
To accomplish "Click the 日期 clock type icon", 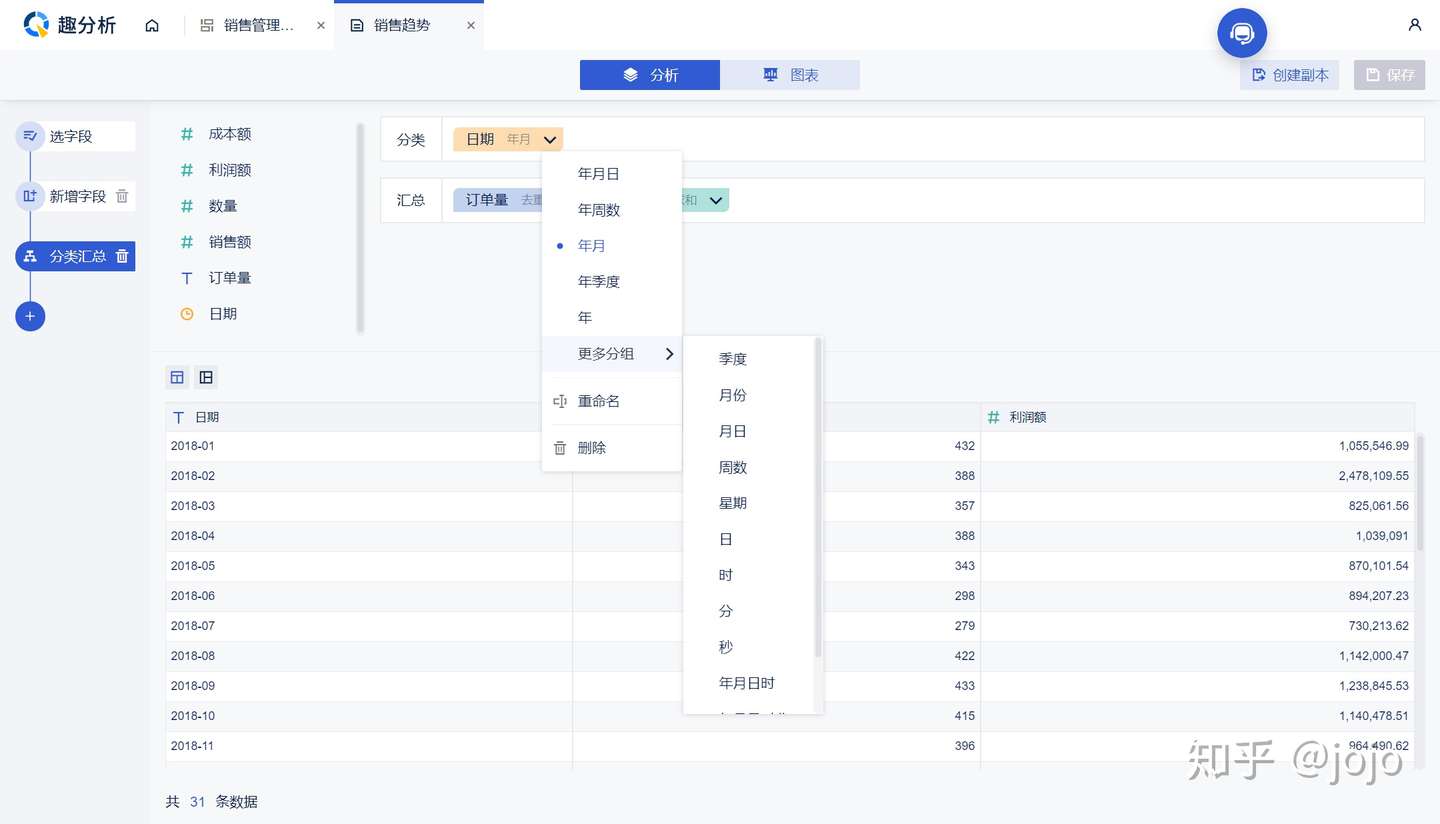I will [x=187, y=314].
